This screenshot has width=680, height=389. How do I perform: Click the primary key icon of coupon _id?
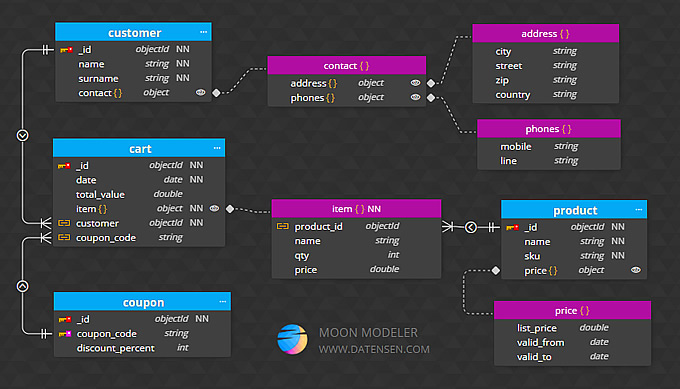click(65, 320)
